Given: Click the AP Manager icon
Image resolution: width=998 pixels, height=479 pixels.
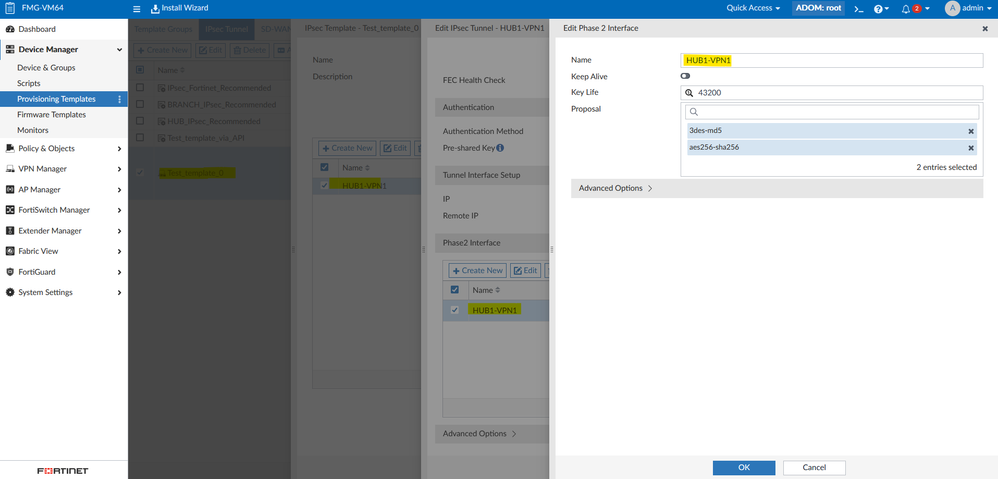Looking at the screenshot, I should 10,190.
